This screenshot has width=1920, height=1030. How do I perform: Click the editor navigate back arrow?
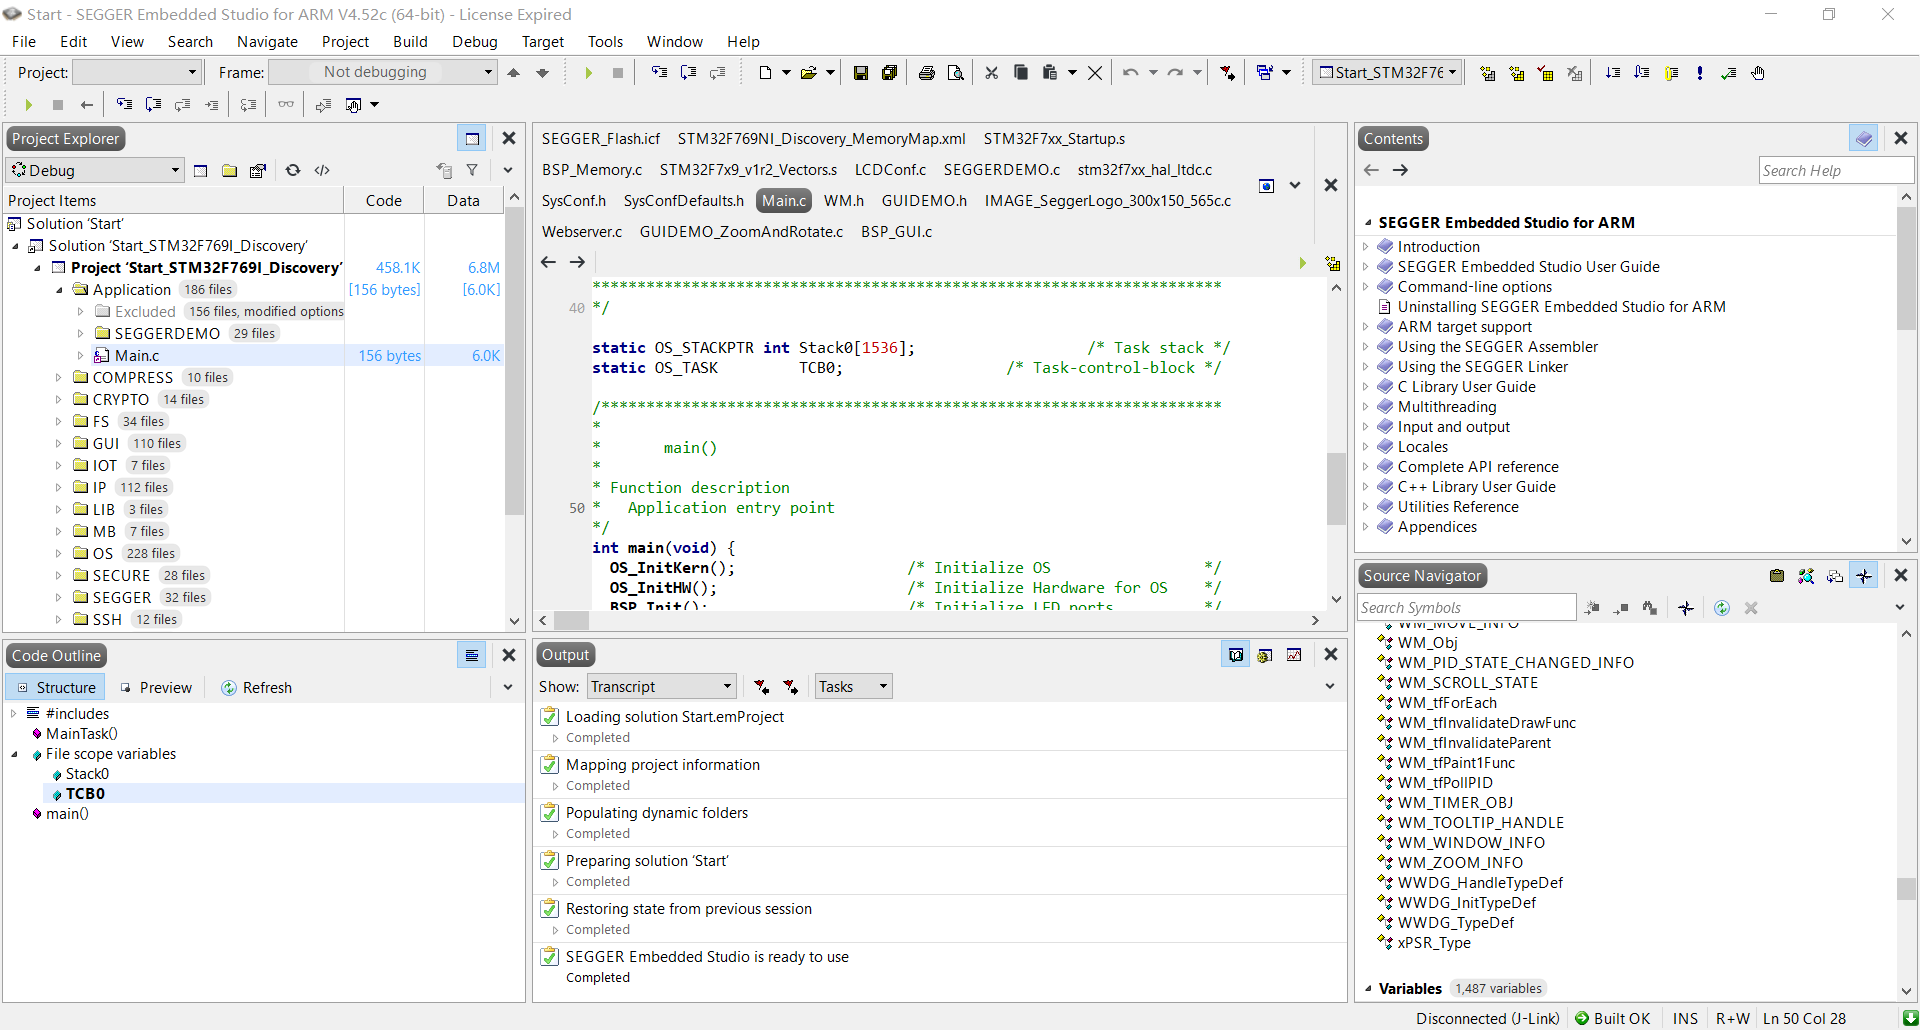[x=548, y=262]
